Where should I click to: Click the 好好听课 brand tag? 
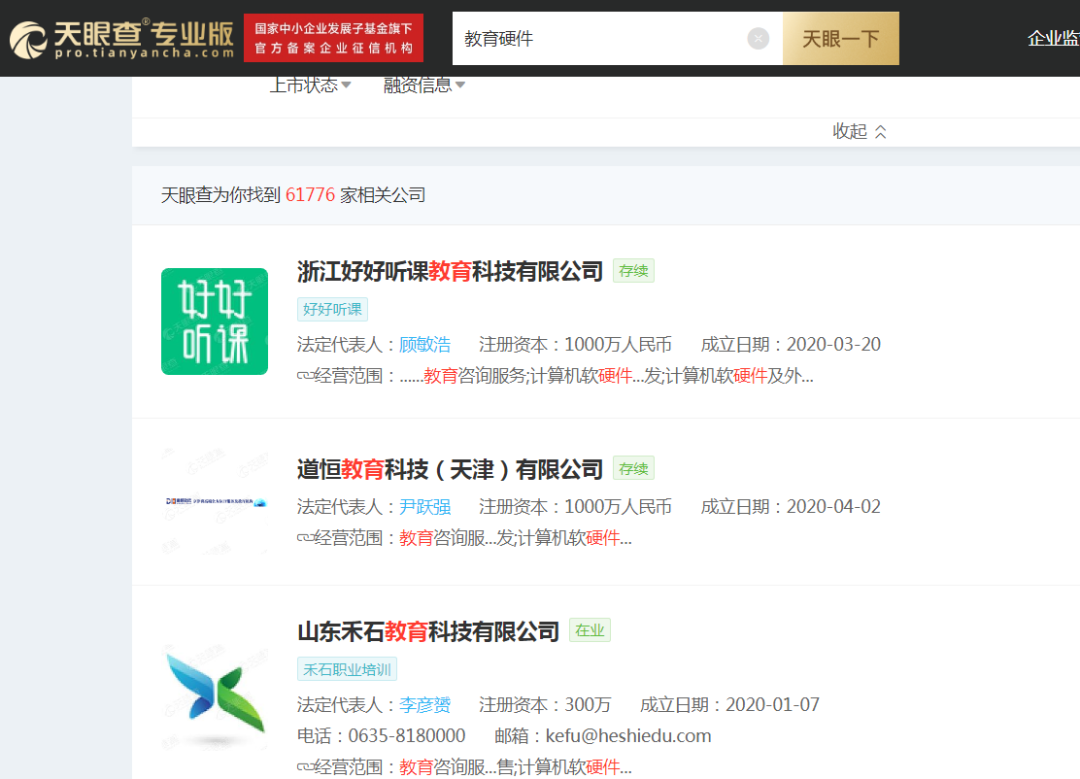(x=332, y=309)
